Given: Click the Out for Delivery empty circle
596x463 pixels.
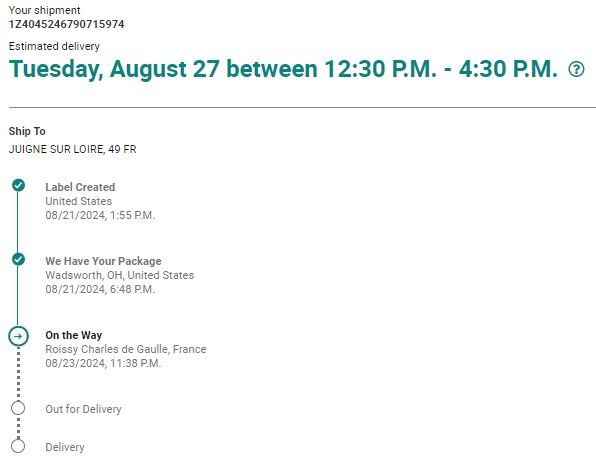Looking at the screenshot, I should click(18, 408).
